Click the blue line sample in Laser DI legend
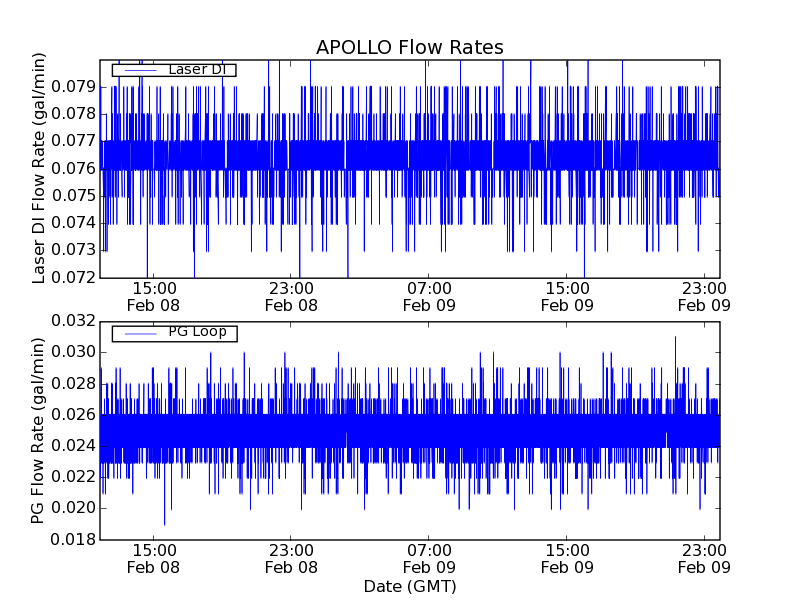This screenshot has height=600, width=800. [137, 70]
